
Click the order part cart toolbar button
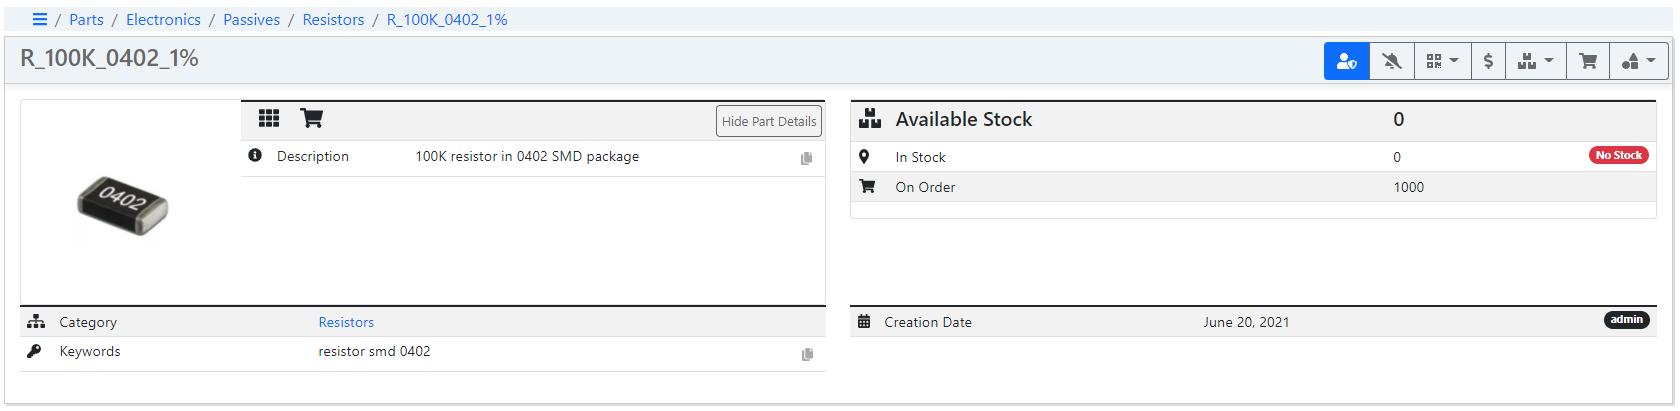coord(1587,61)
